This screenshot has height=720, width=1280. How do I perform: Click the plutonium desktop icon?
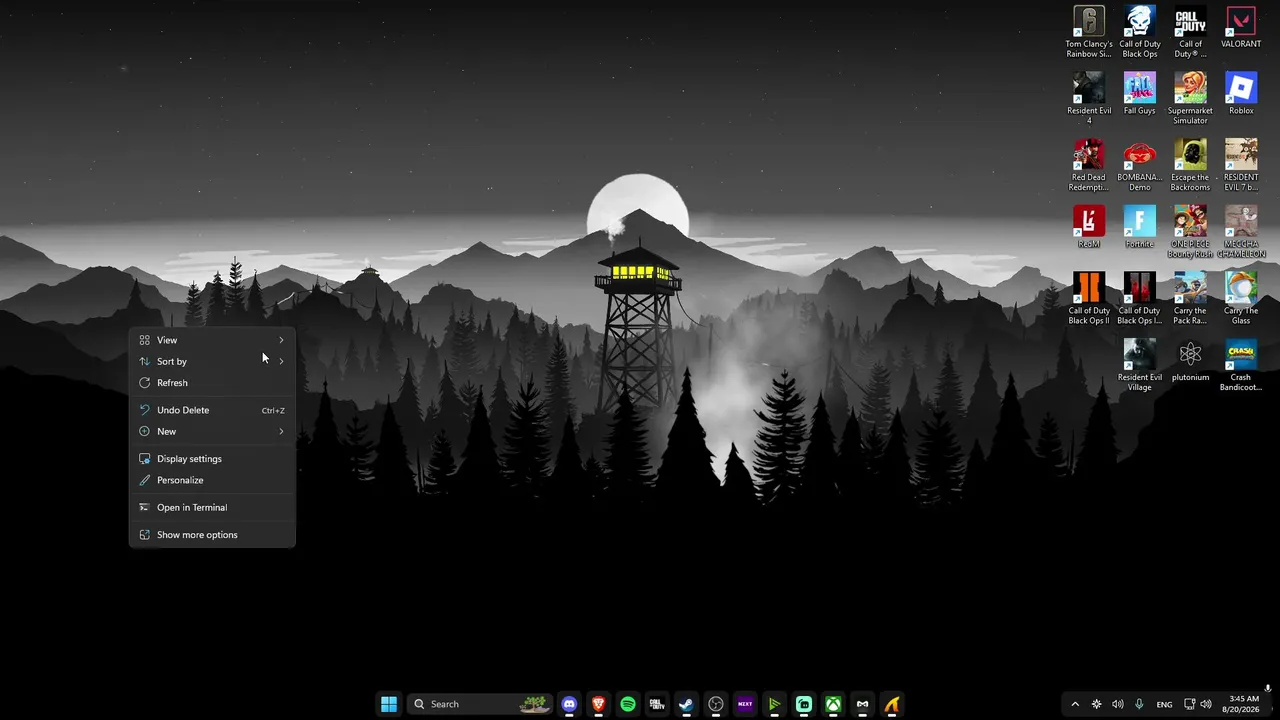(1190, 361)
